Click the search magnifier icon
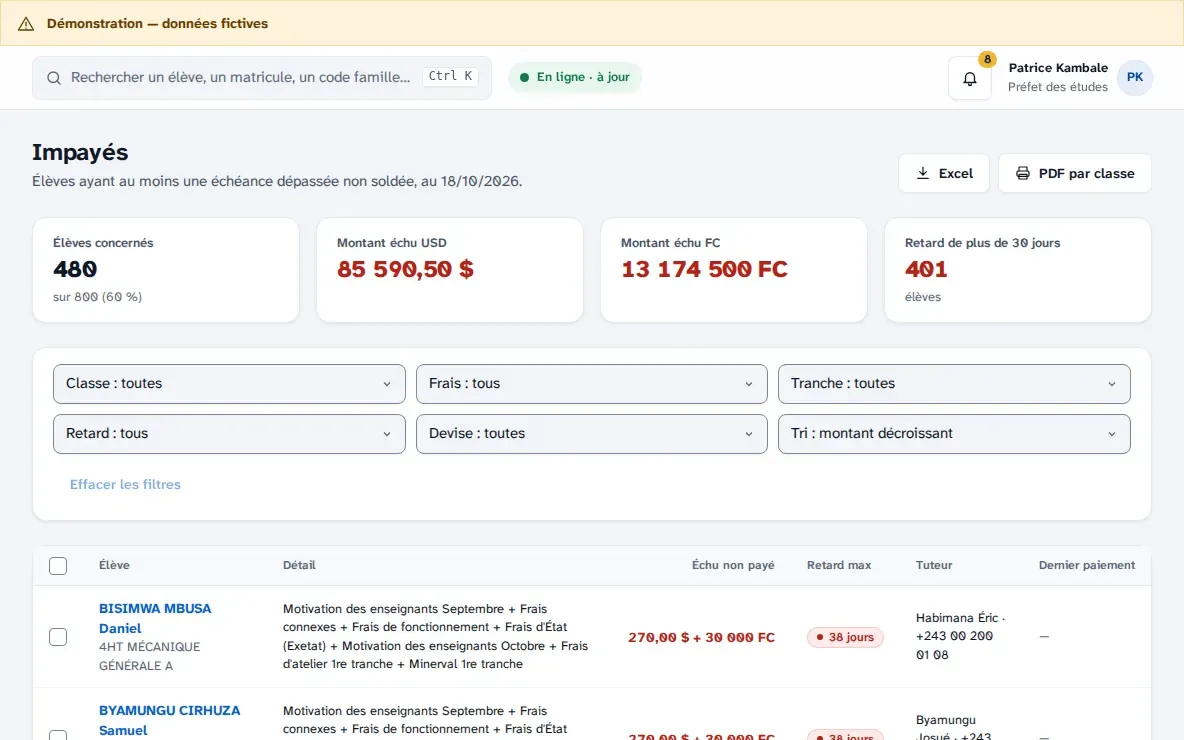The width and height of the screenshot is (1184, 740). point(54,78)
